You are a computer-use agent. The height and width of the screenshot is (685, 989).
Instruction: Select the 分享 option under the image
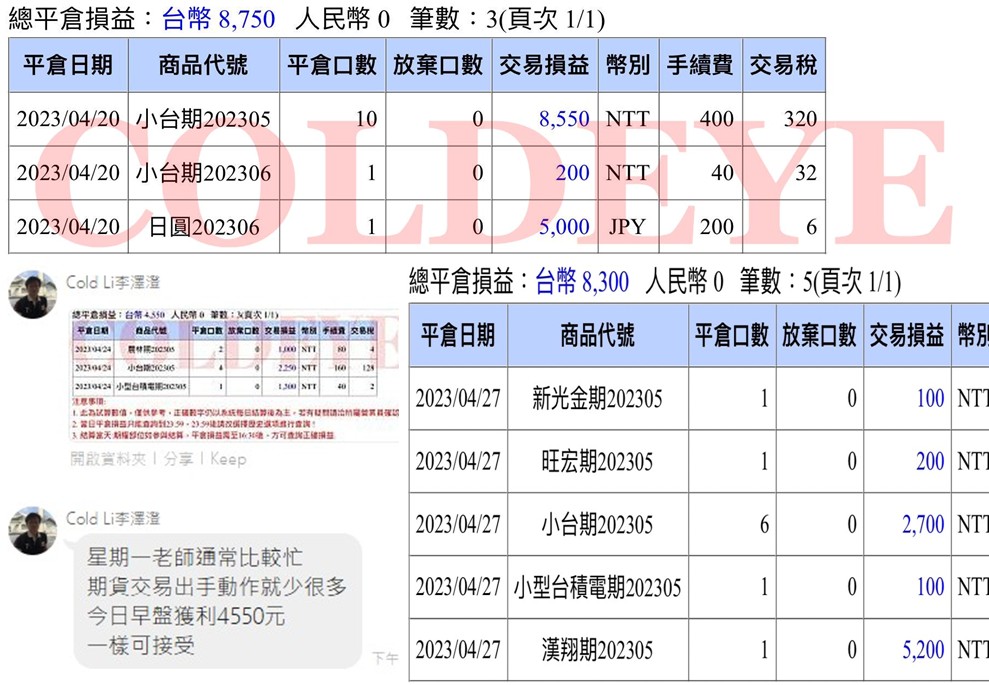[180, 459]
